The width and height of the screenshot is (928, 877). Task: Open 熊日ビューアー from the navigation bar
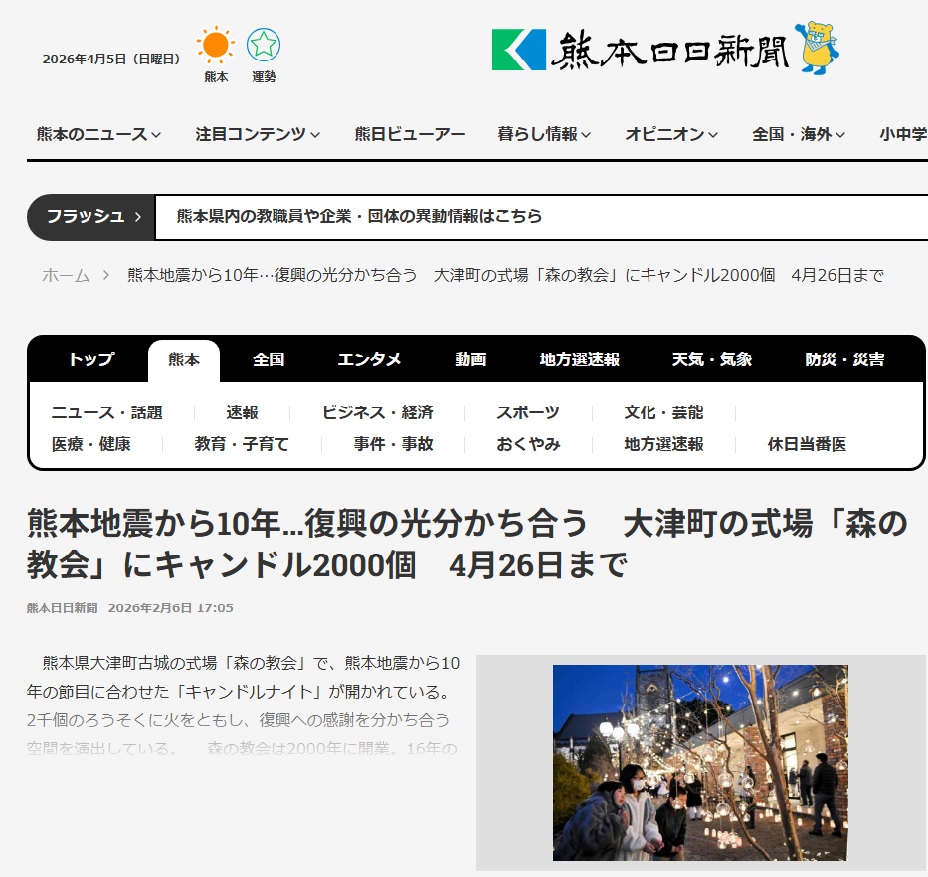click(x=410, y=134)
